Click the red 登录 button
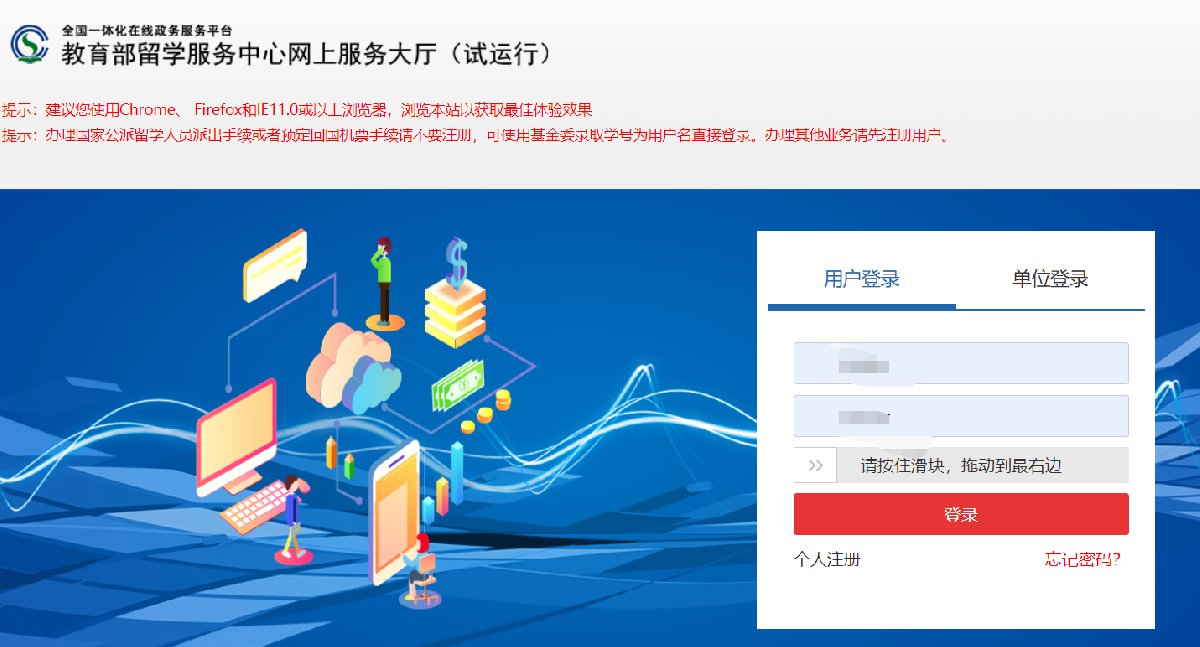 click(x=961, y=514)
